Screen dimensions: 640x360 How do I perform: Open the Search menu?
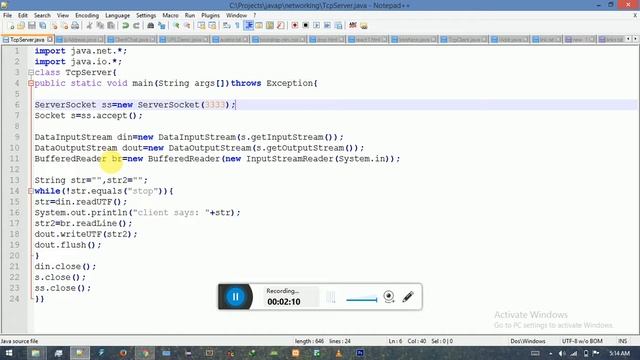coord(42,16)
